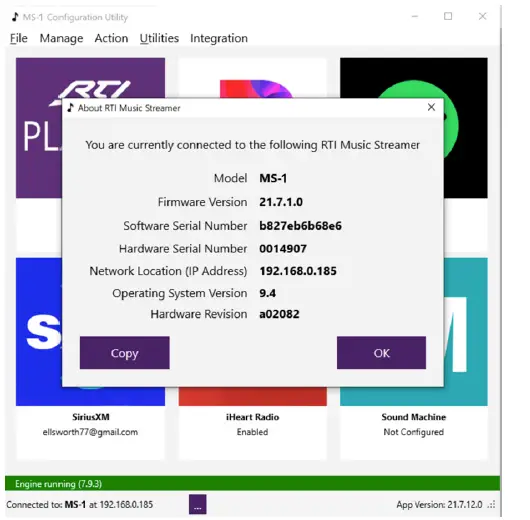The width and height of the screenshot is (530, 520).
Task: Click the SiriusXM label text
Action: tap(91, 417)
